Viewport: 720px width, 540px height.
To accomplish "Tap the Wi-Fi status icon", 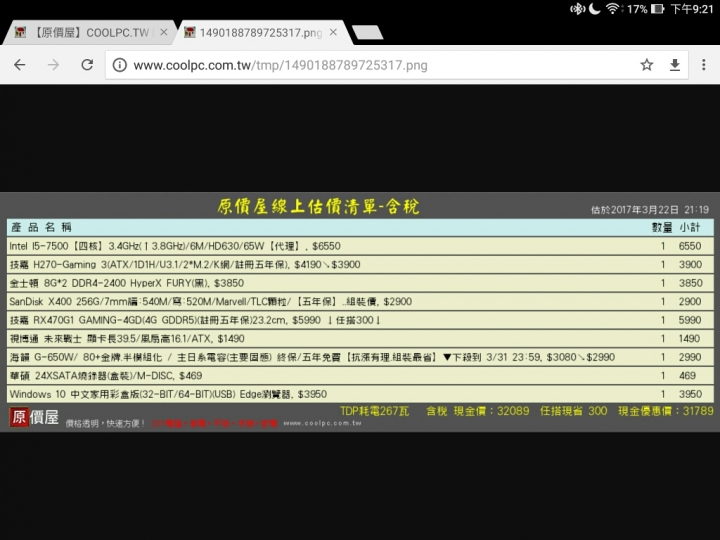I will pyautogui.click(x=613, y=9).
